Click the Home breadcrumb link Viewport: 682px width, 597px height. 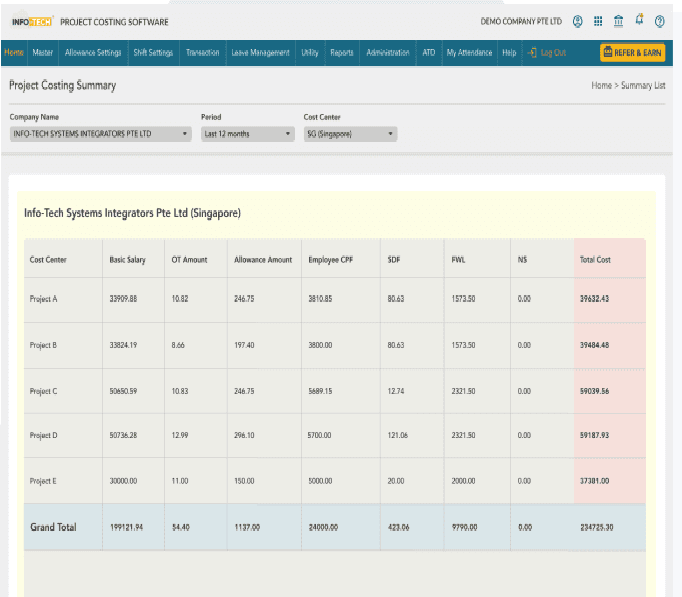[602, 86]
